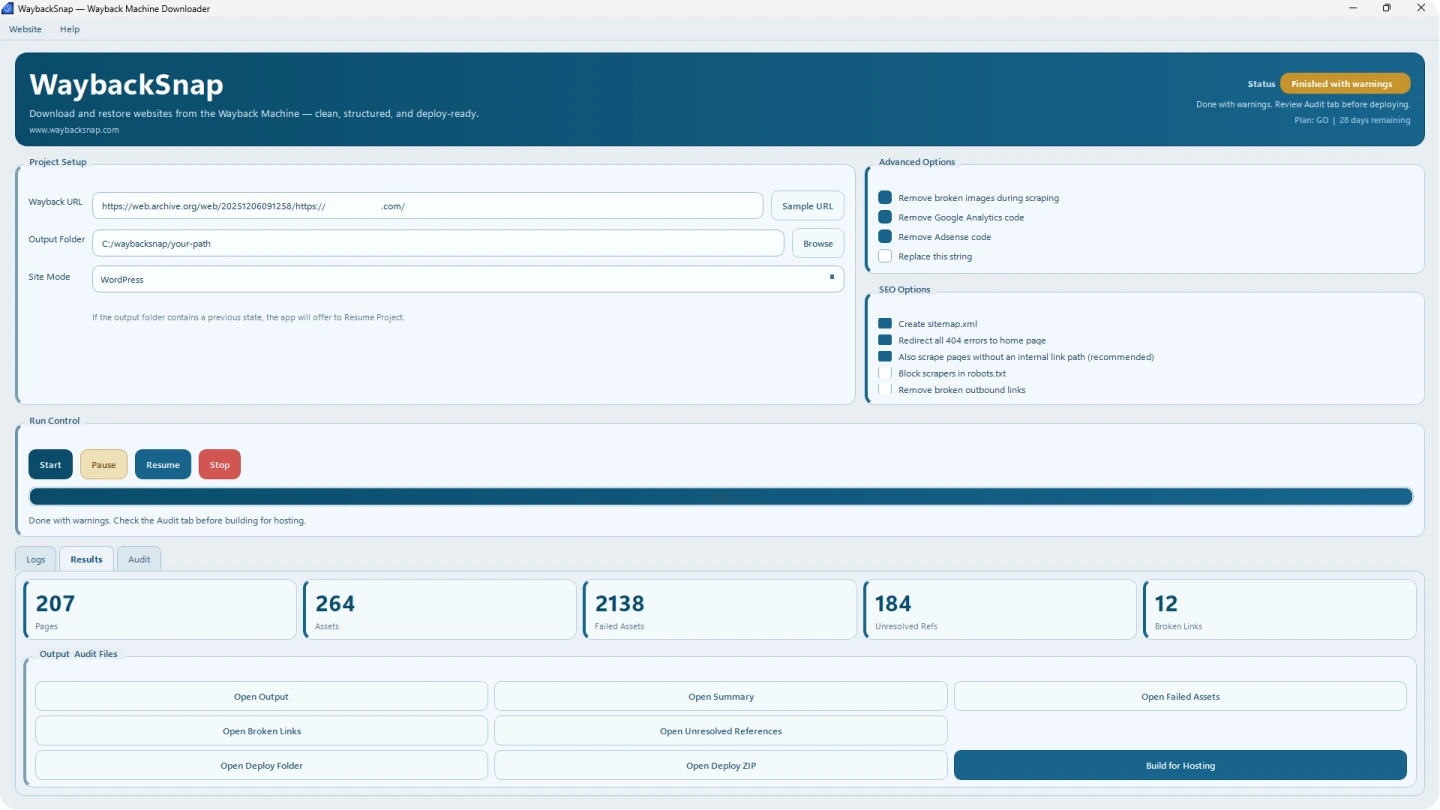Toggle Remove broken images during scraping

tap(885, 198)
